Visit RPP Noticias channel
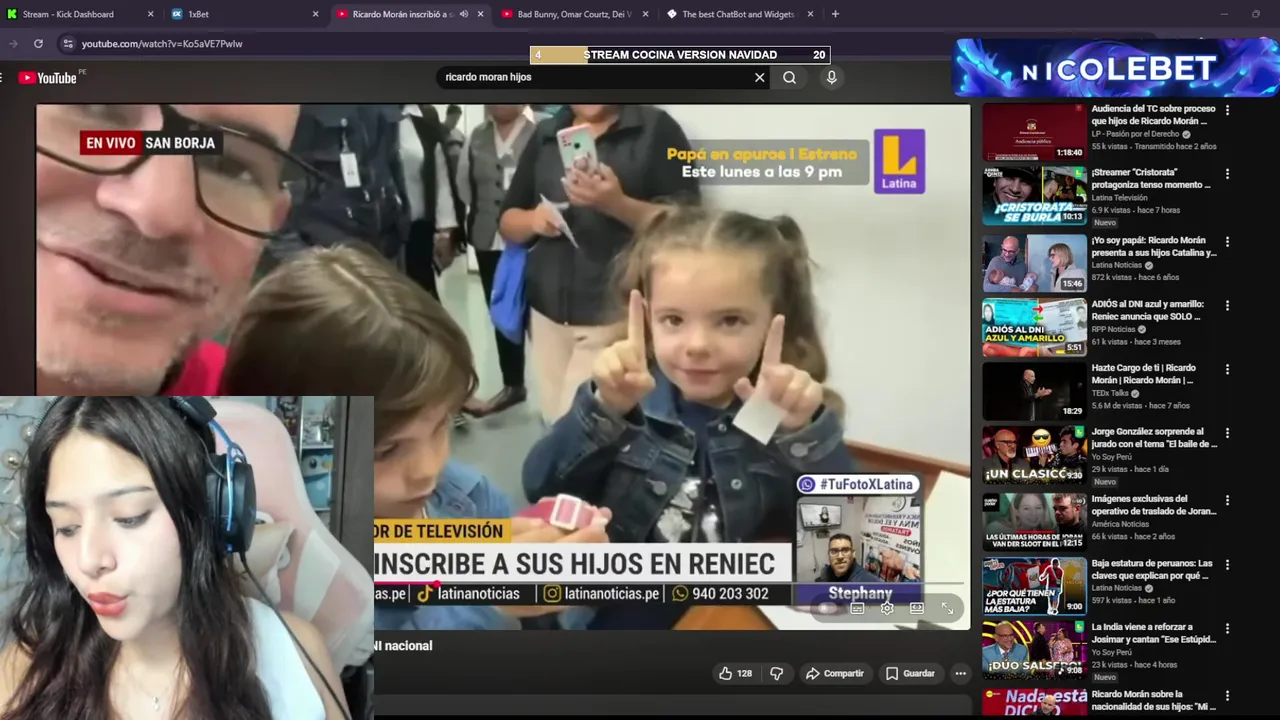 pyautogui.click(x=1113, y=329)
